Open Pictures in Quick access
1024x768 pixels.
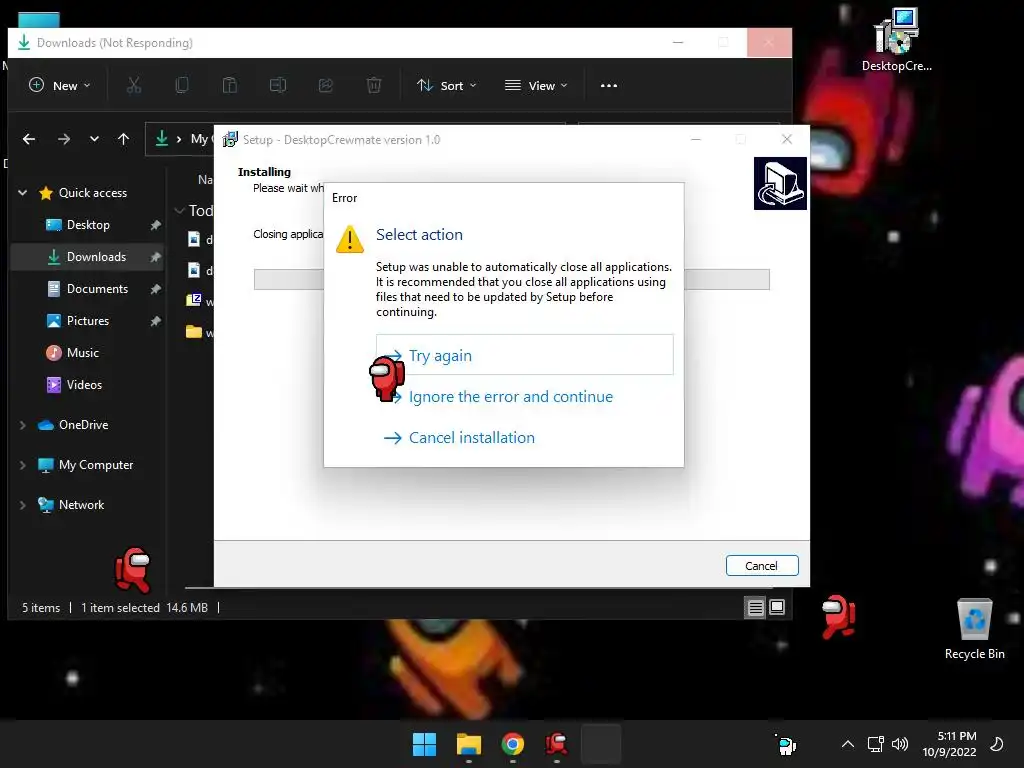88,321
